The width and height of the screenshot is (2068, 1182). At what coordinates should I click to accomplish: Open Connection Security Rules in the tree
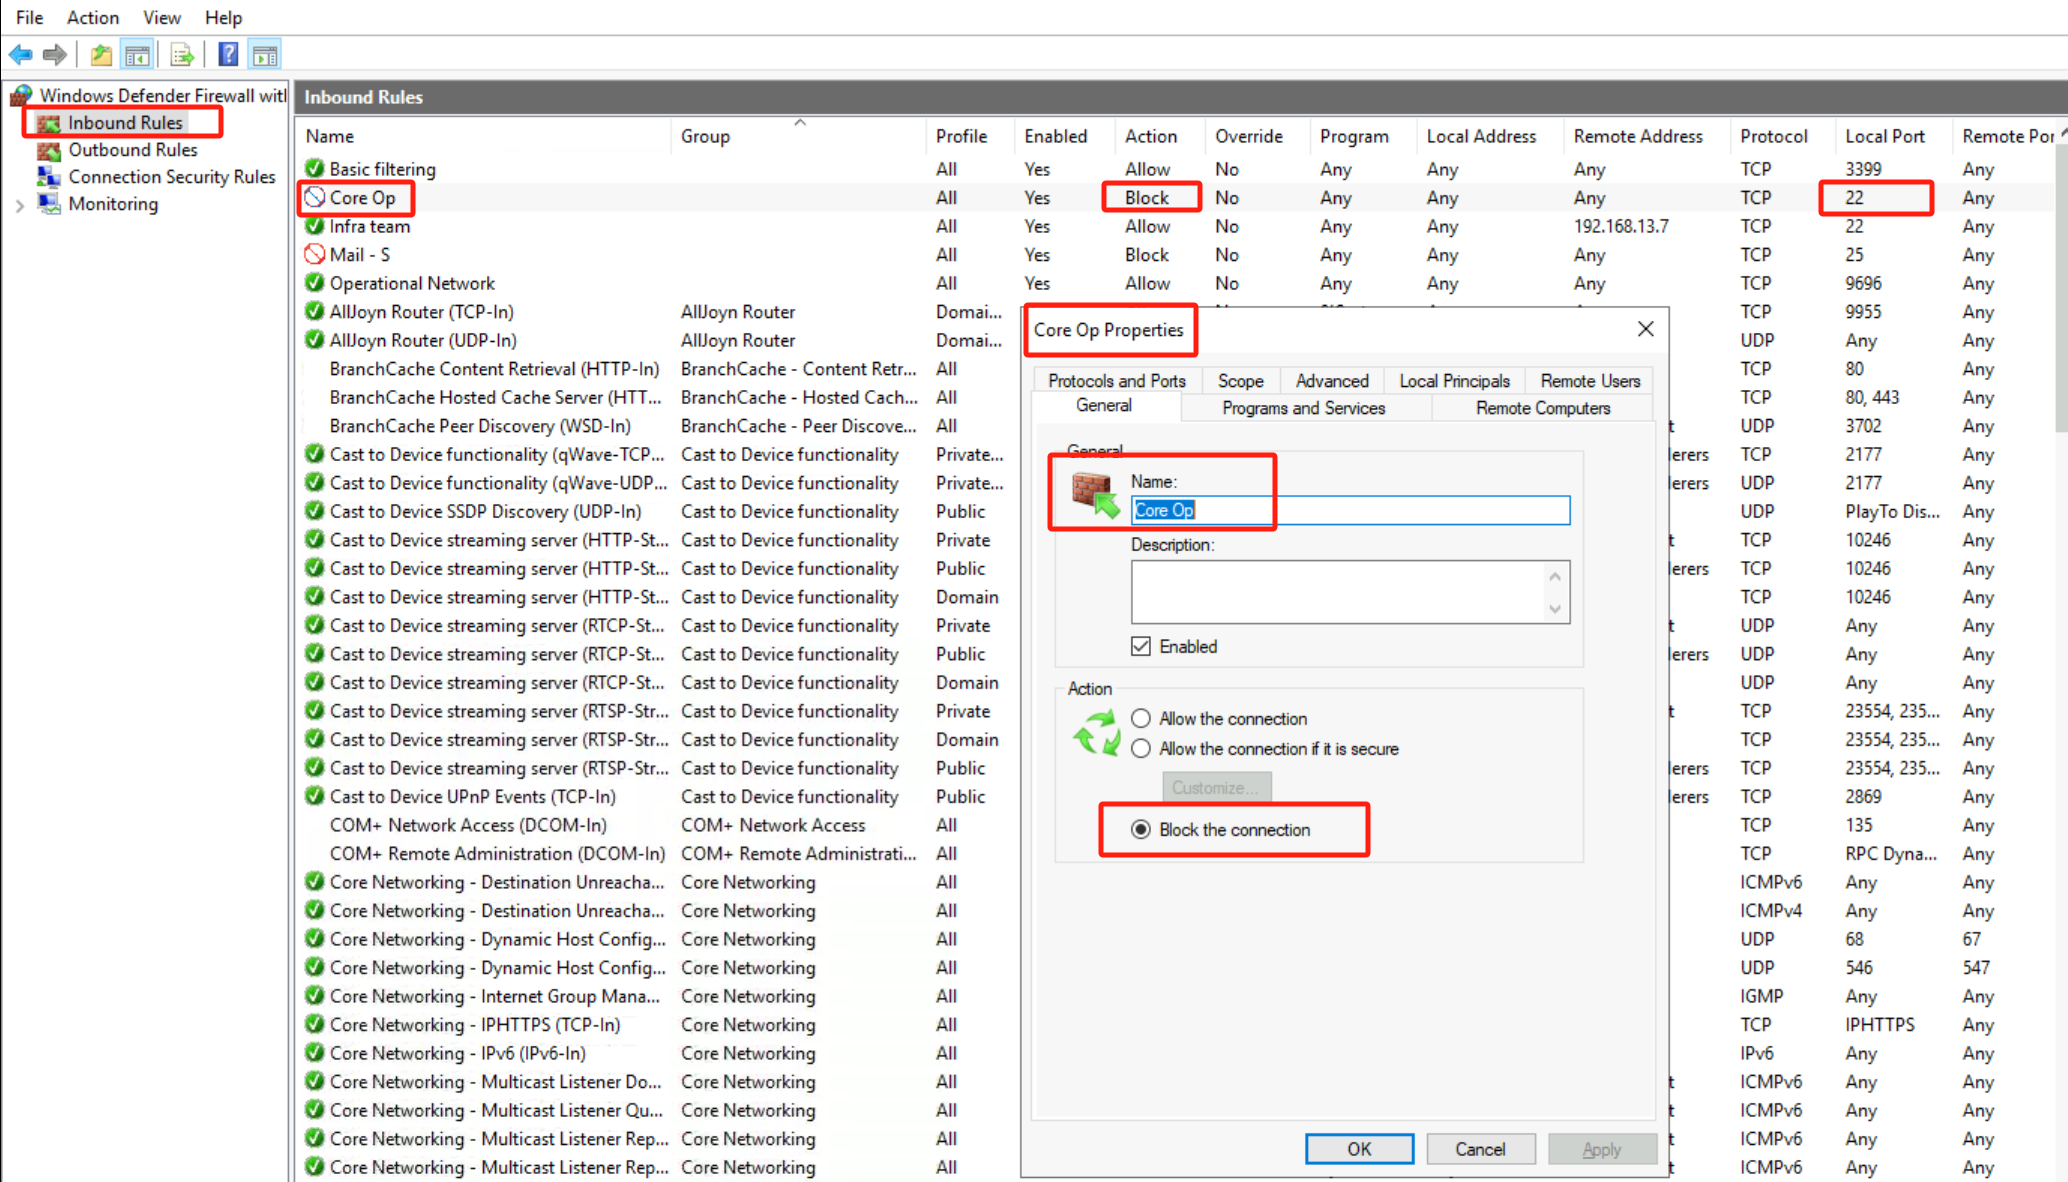(x=171, y=177)
